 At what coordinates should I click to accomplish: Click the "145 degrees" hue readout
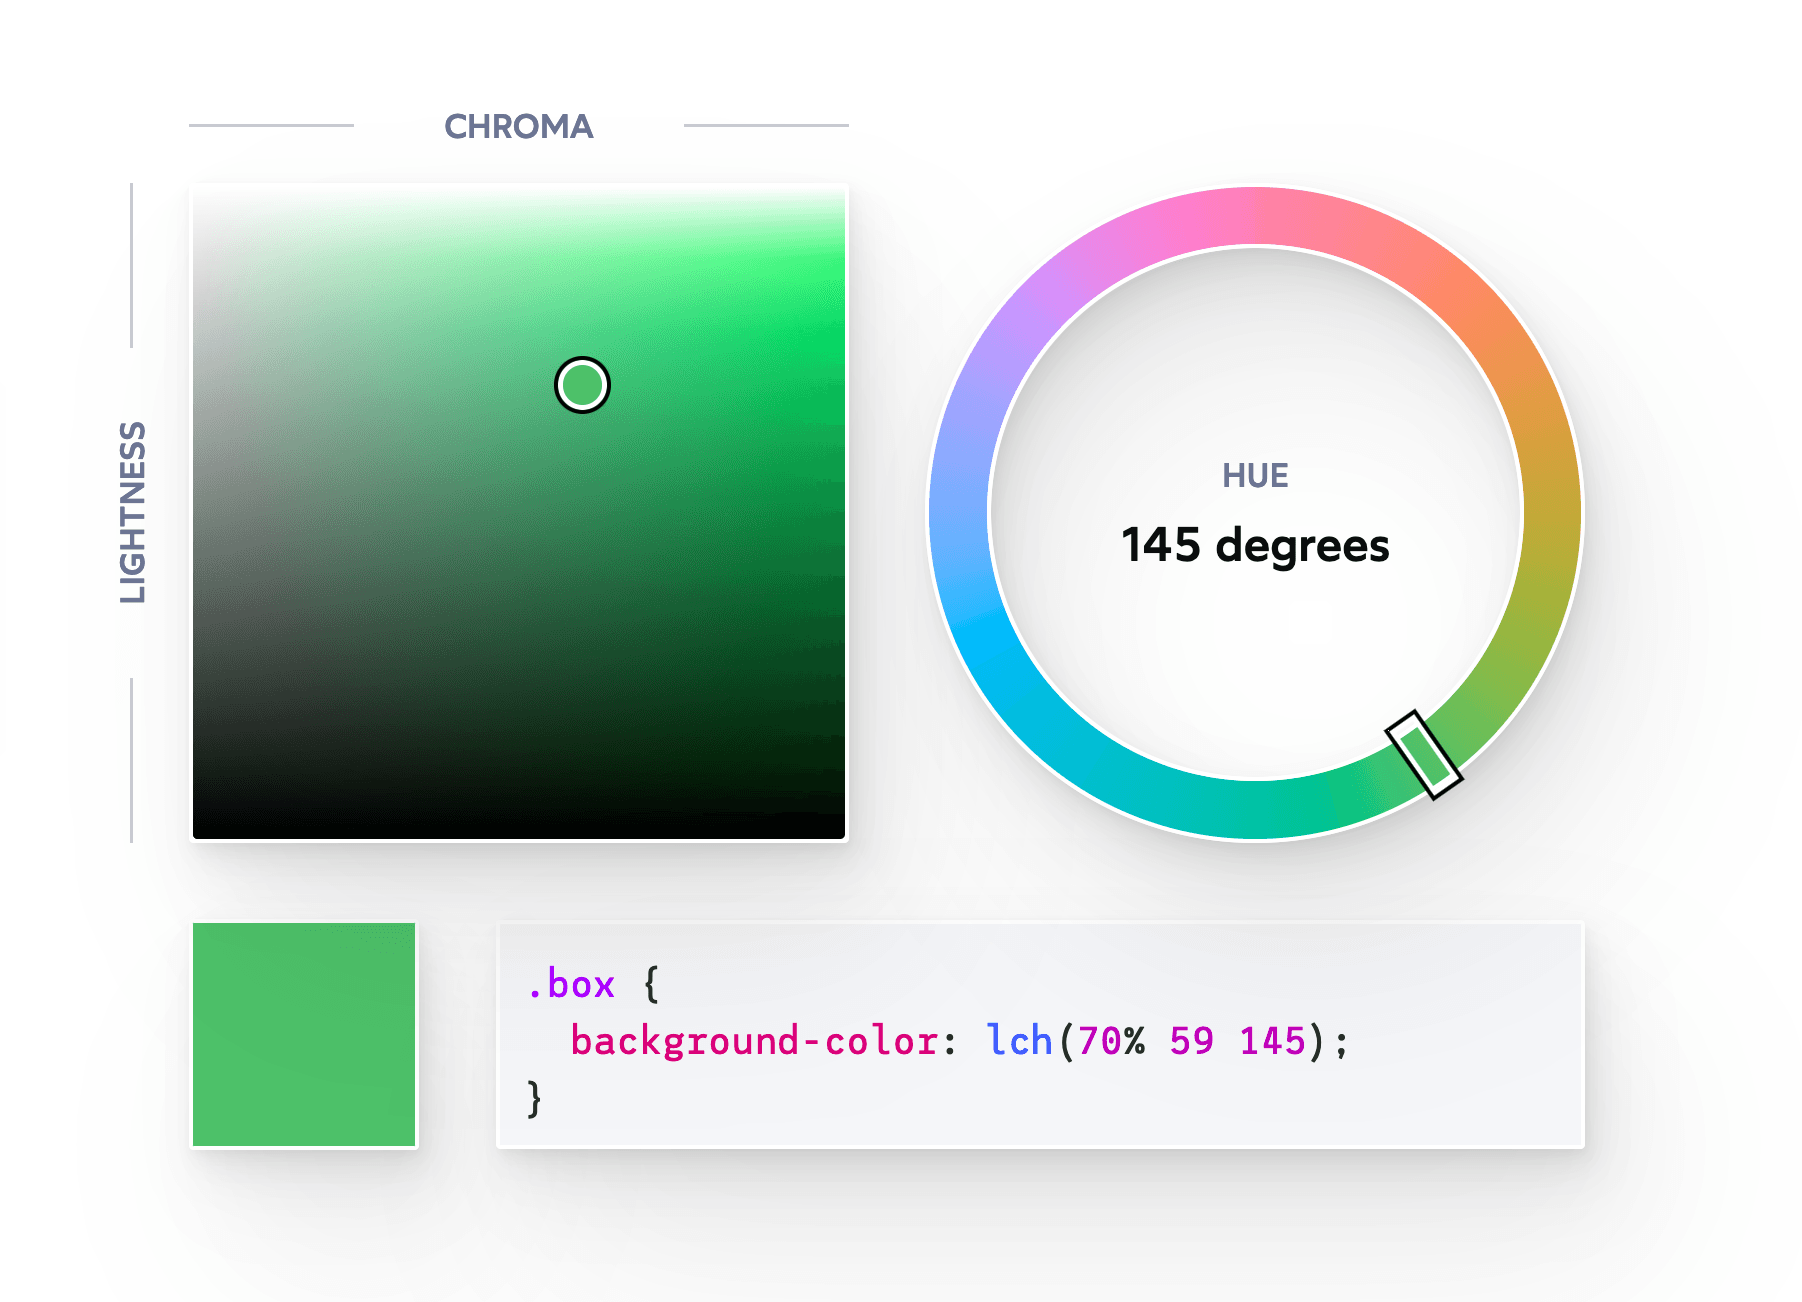1255,546
